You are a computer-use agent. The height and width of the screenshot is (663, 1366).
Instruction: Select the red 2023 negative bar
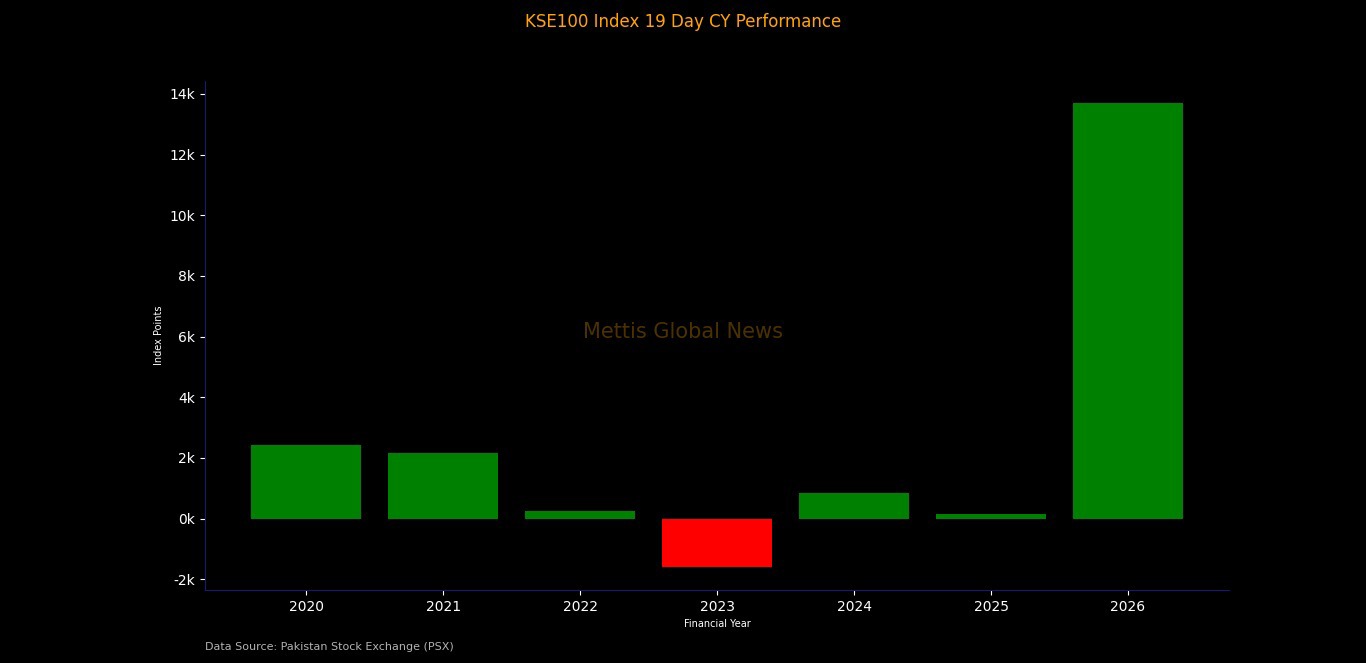(x=716, y=543)
